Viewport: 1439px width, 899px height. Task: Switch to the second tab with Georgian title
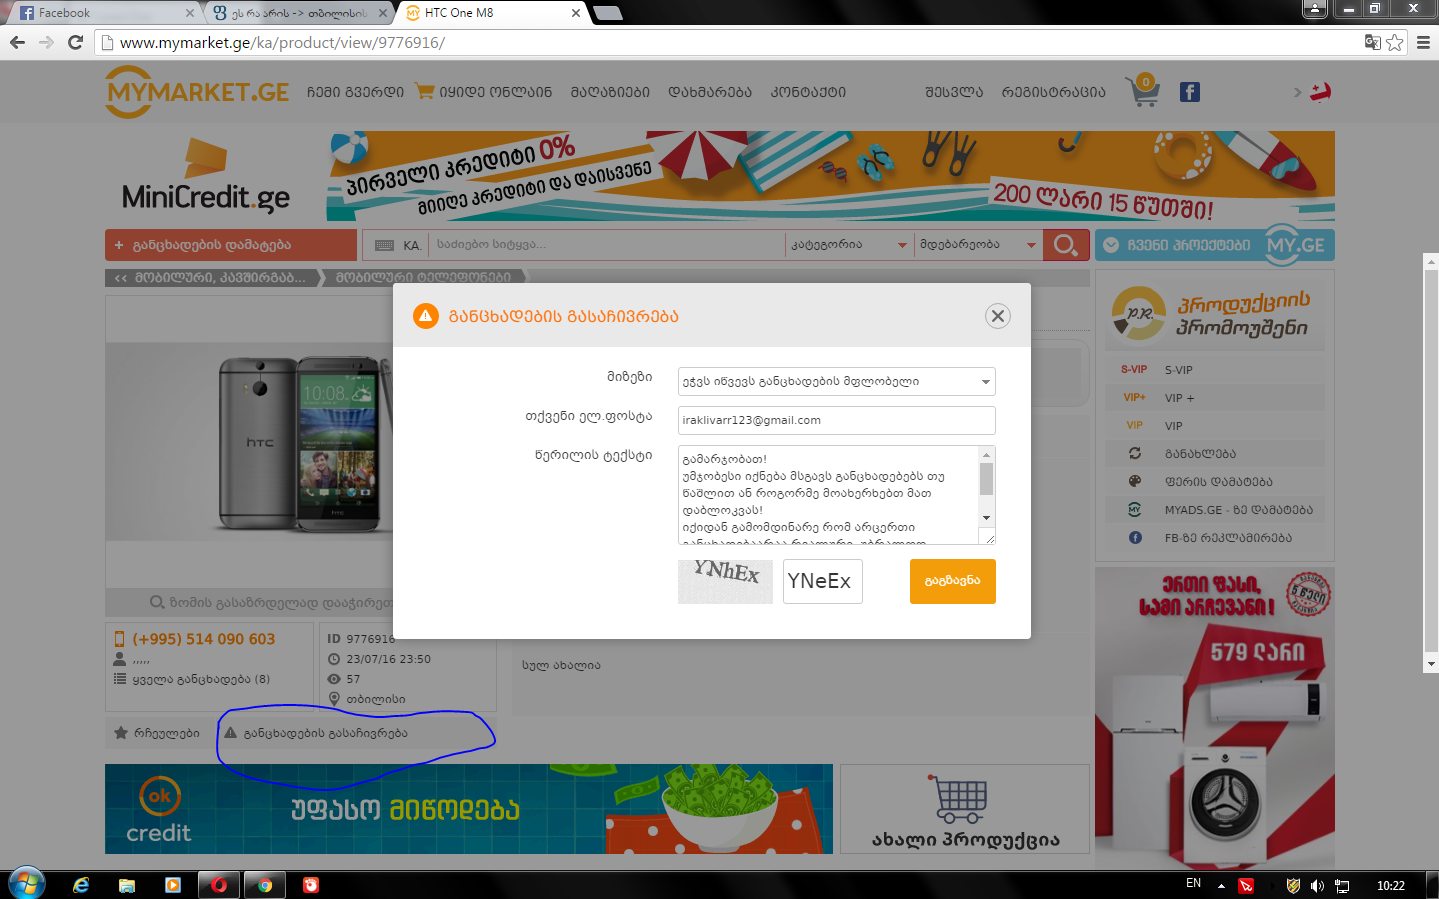[x=298, y=13]
